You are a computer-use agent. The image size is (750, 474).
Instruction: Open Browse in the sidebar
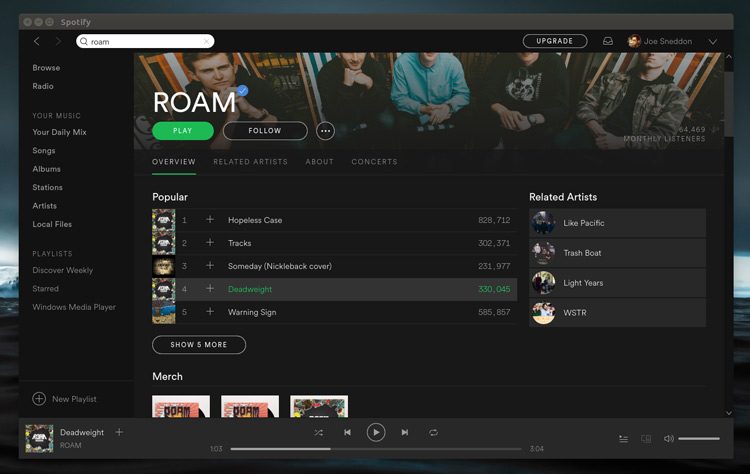(x=46, y=68)
